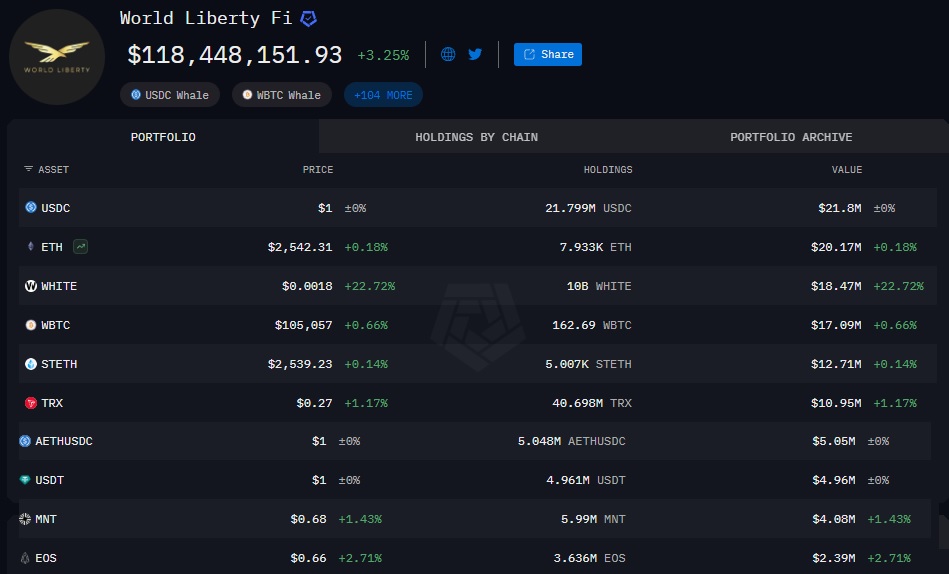Click the EOS token icon

coord(25,558)
